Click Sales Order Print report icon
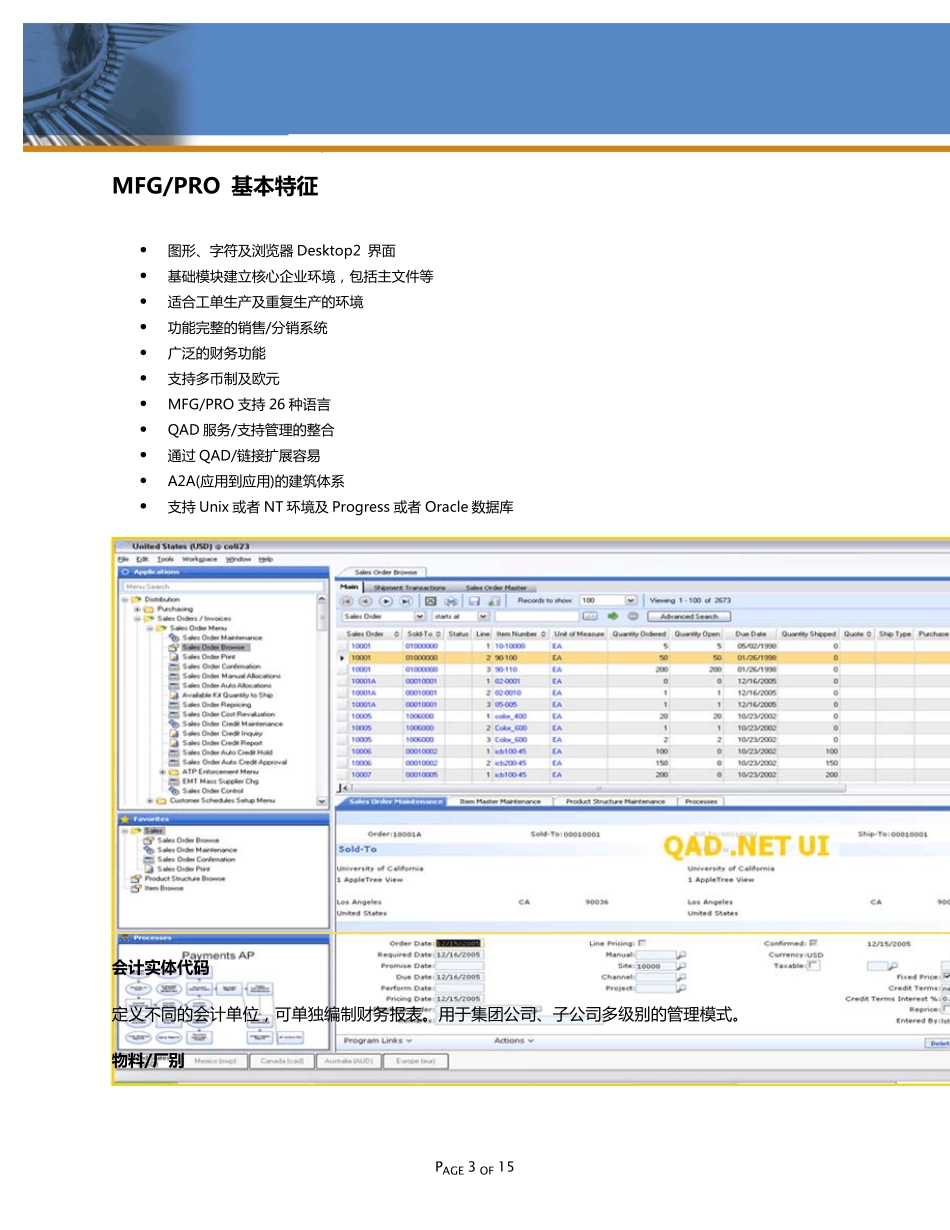The height and width of the screenshot is (1230, 950). click(x=174, y=657)
